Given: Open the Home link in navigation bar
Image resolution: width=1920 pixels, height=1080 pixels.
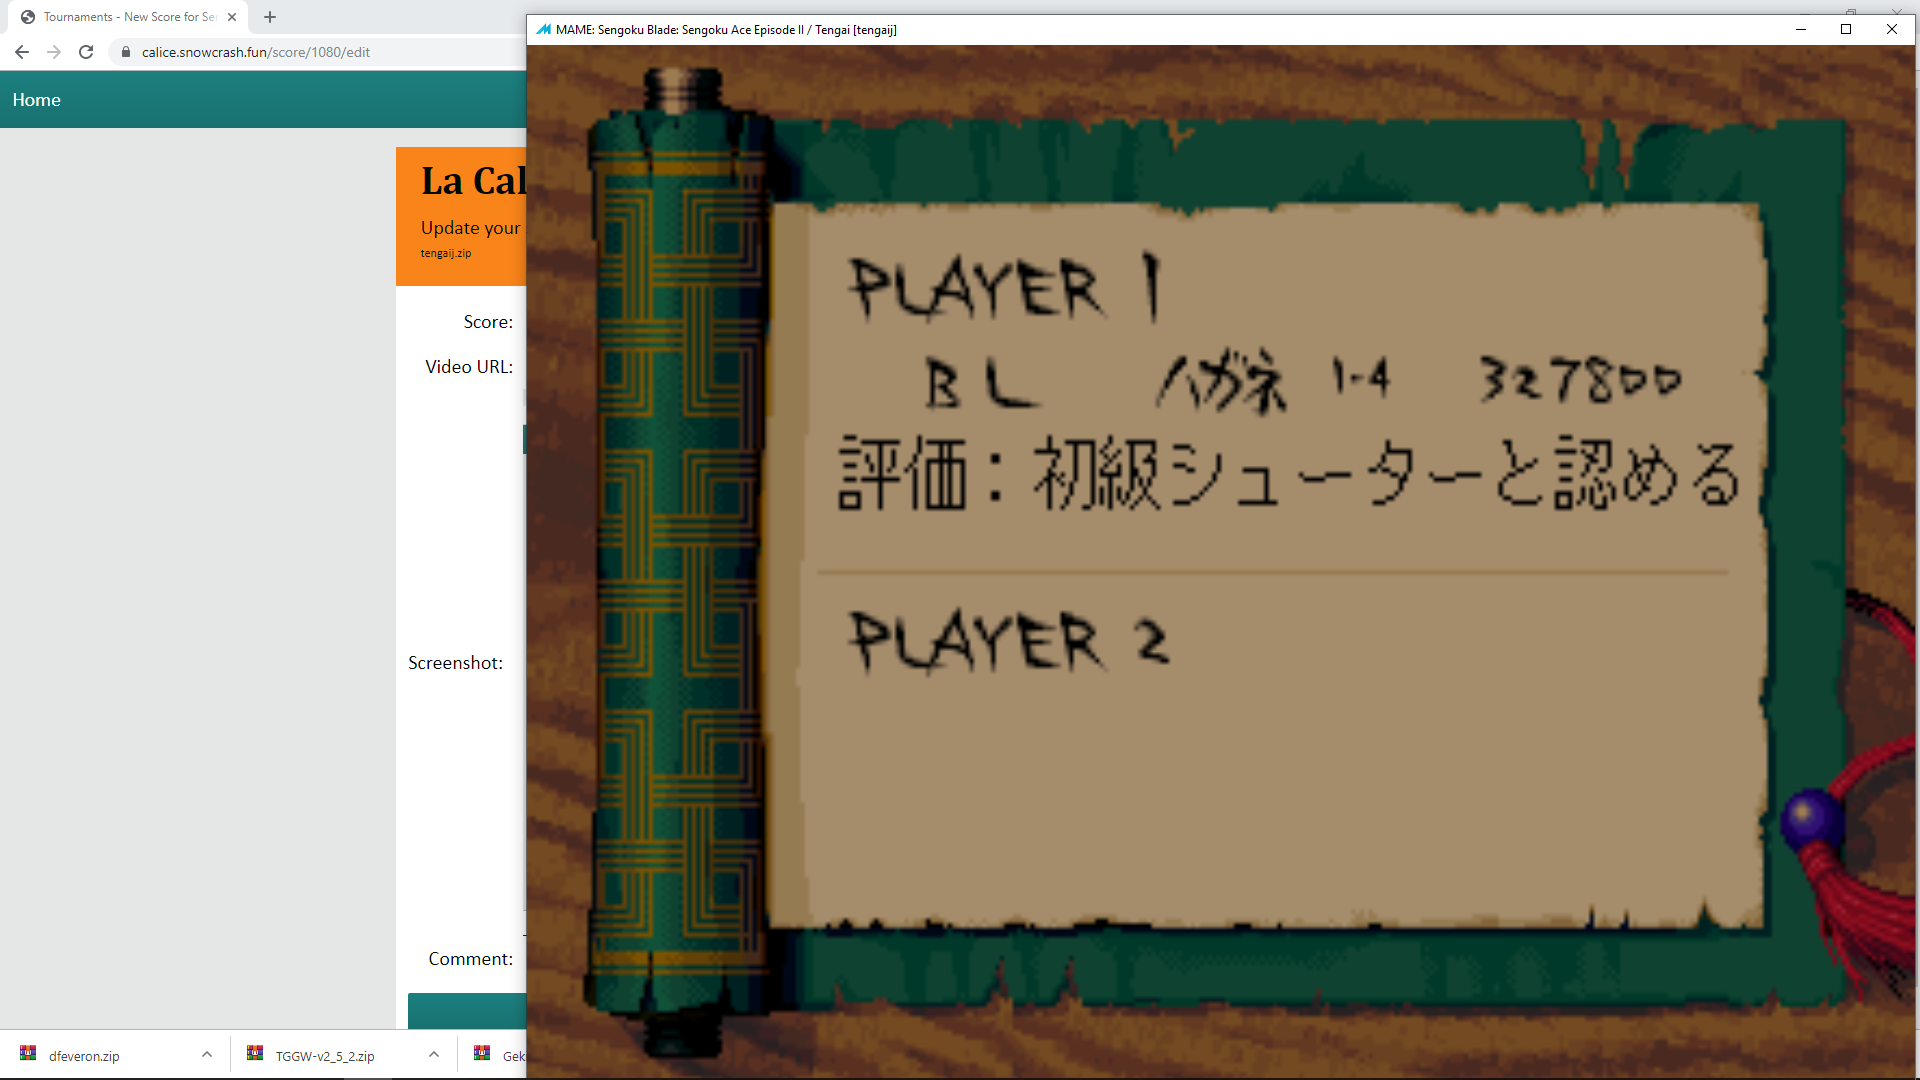Looking at the screenshot, I should click(x=37, y=100).
